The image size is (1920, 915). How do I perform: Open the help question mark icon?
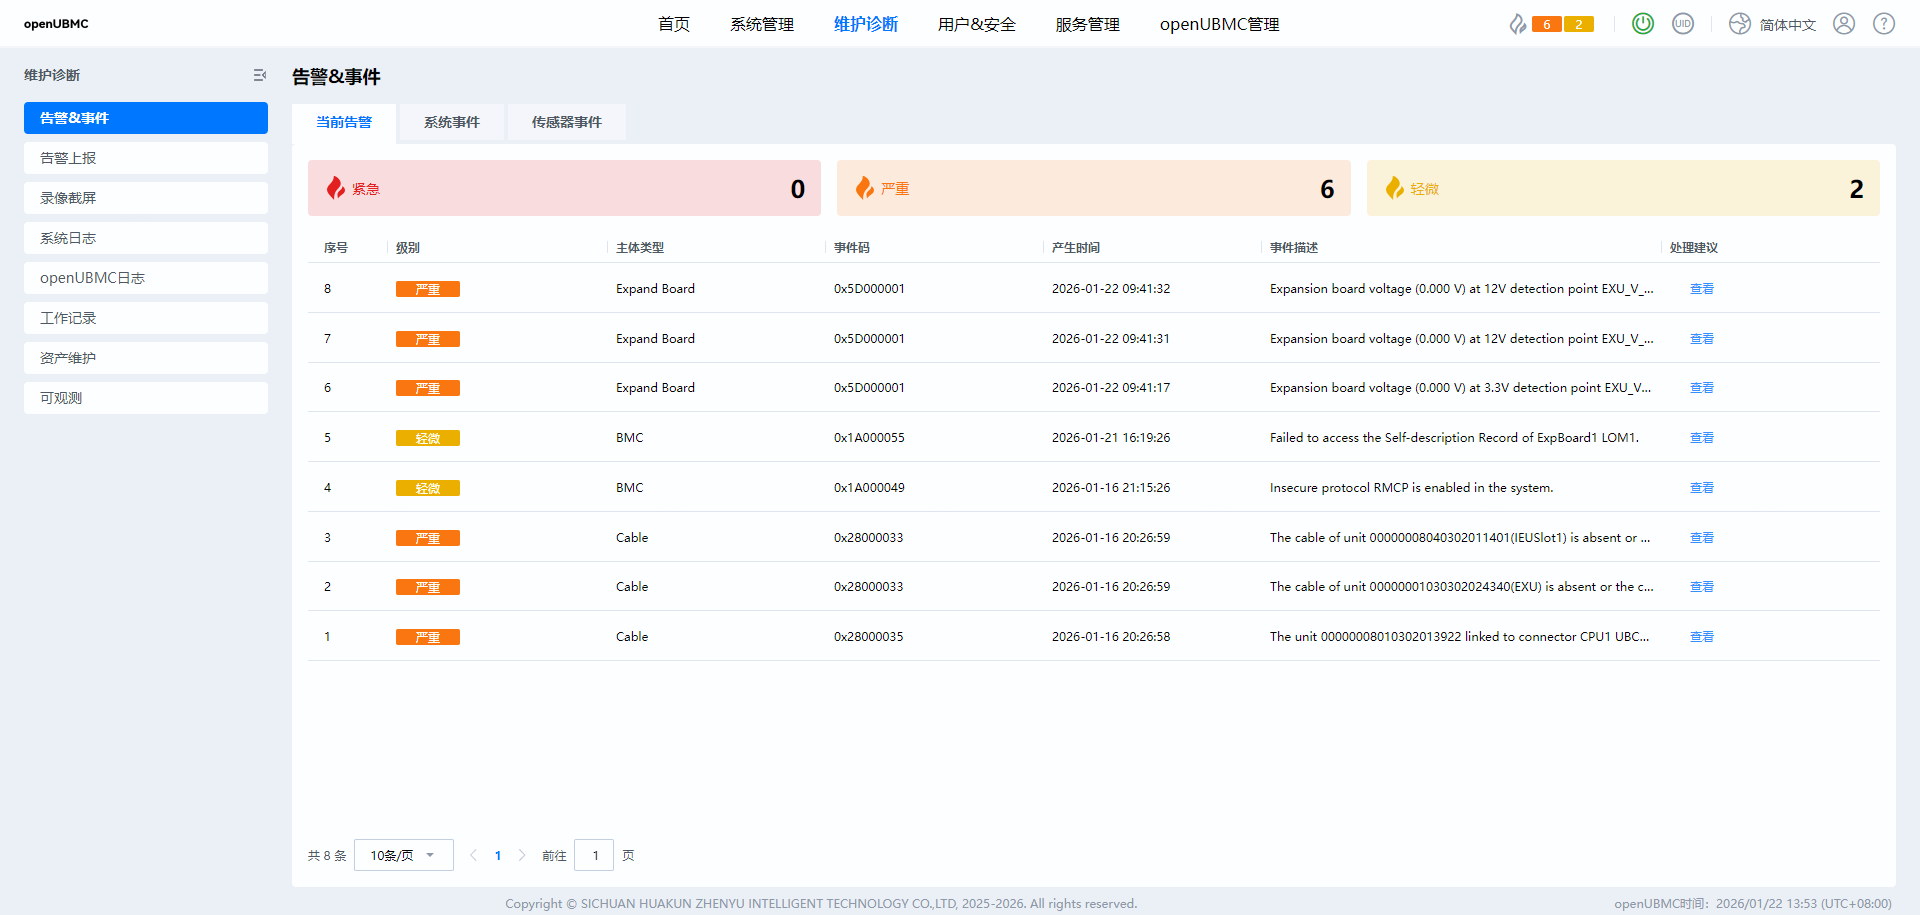pos(1883,23)
